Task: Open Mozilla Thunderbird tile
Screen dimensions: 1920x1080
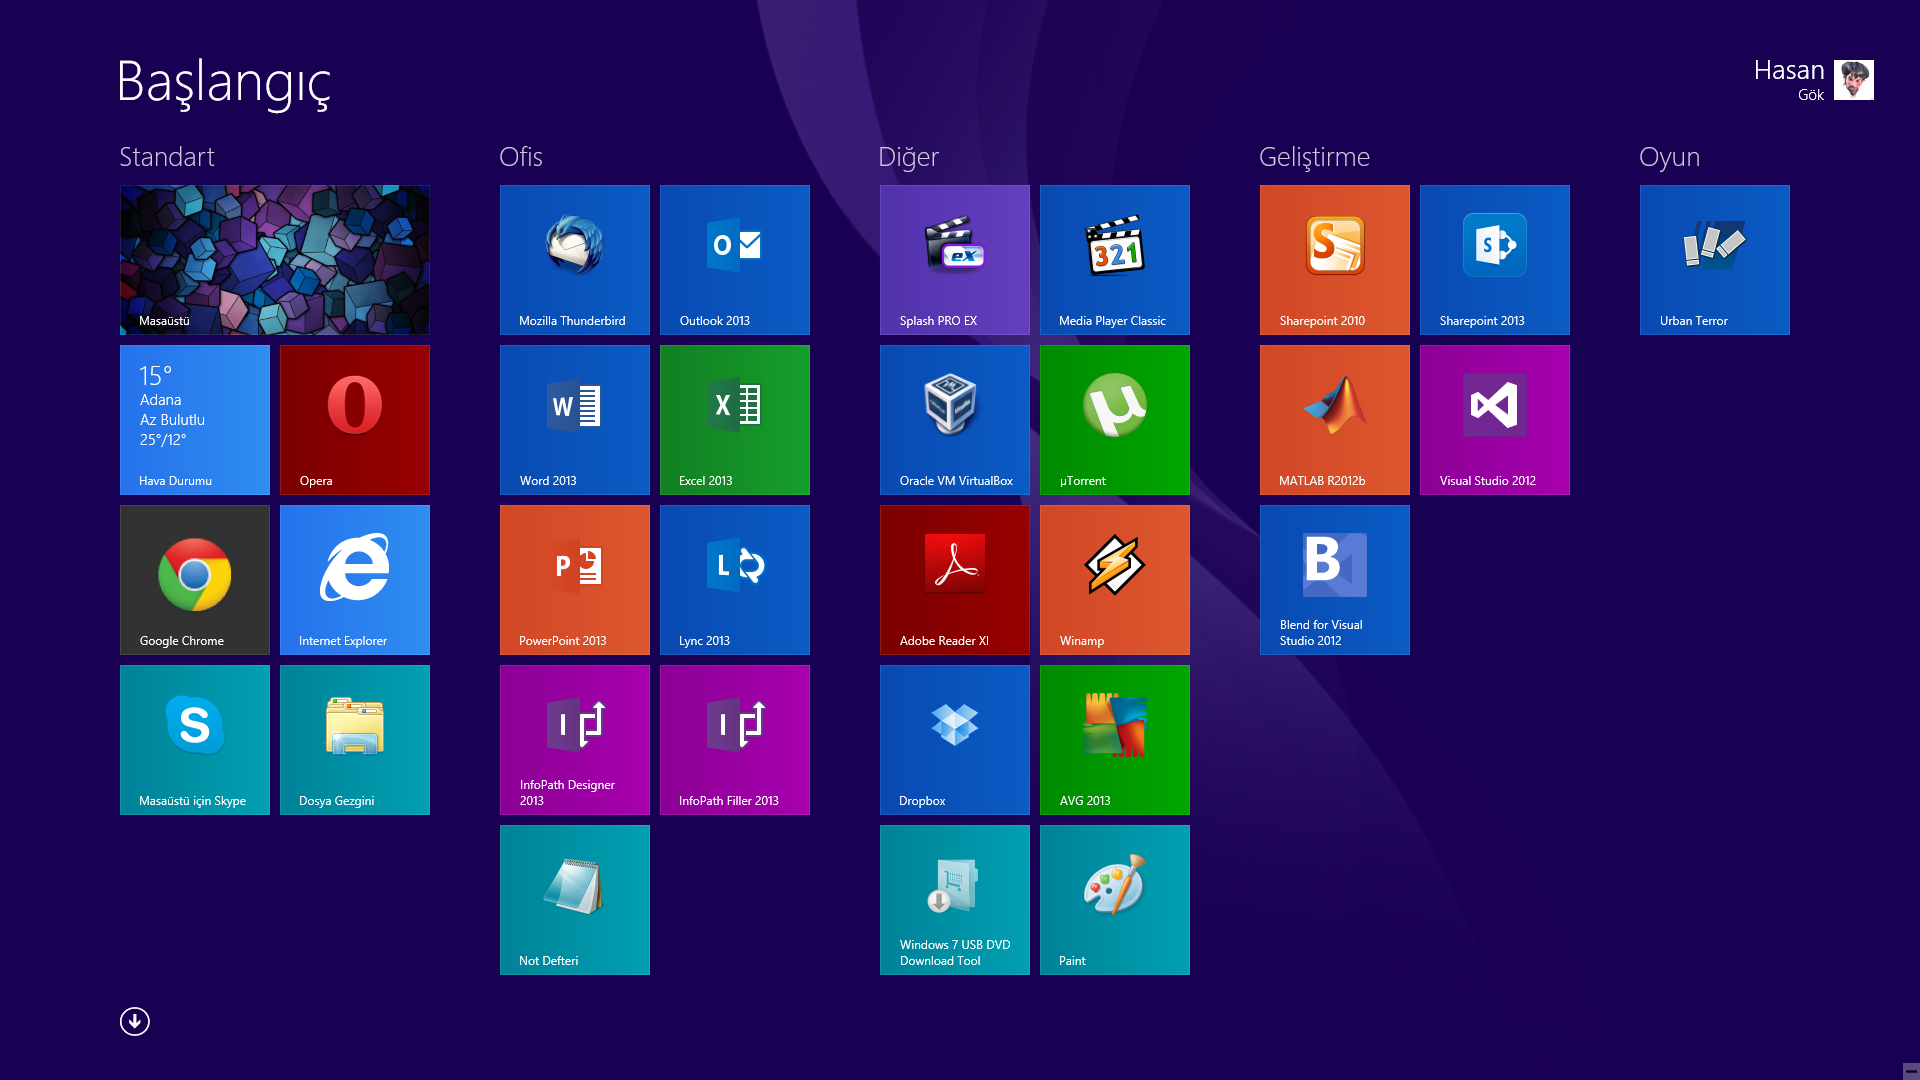Action: 574,259
